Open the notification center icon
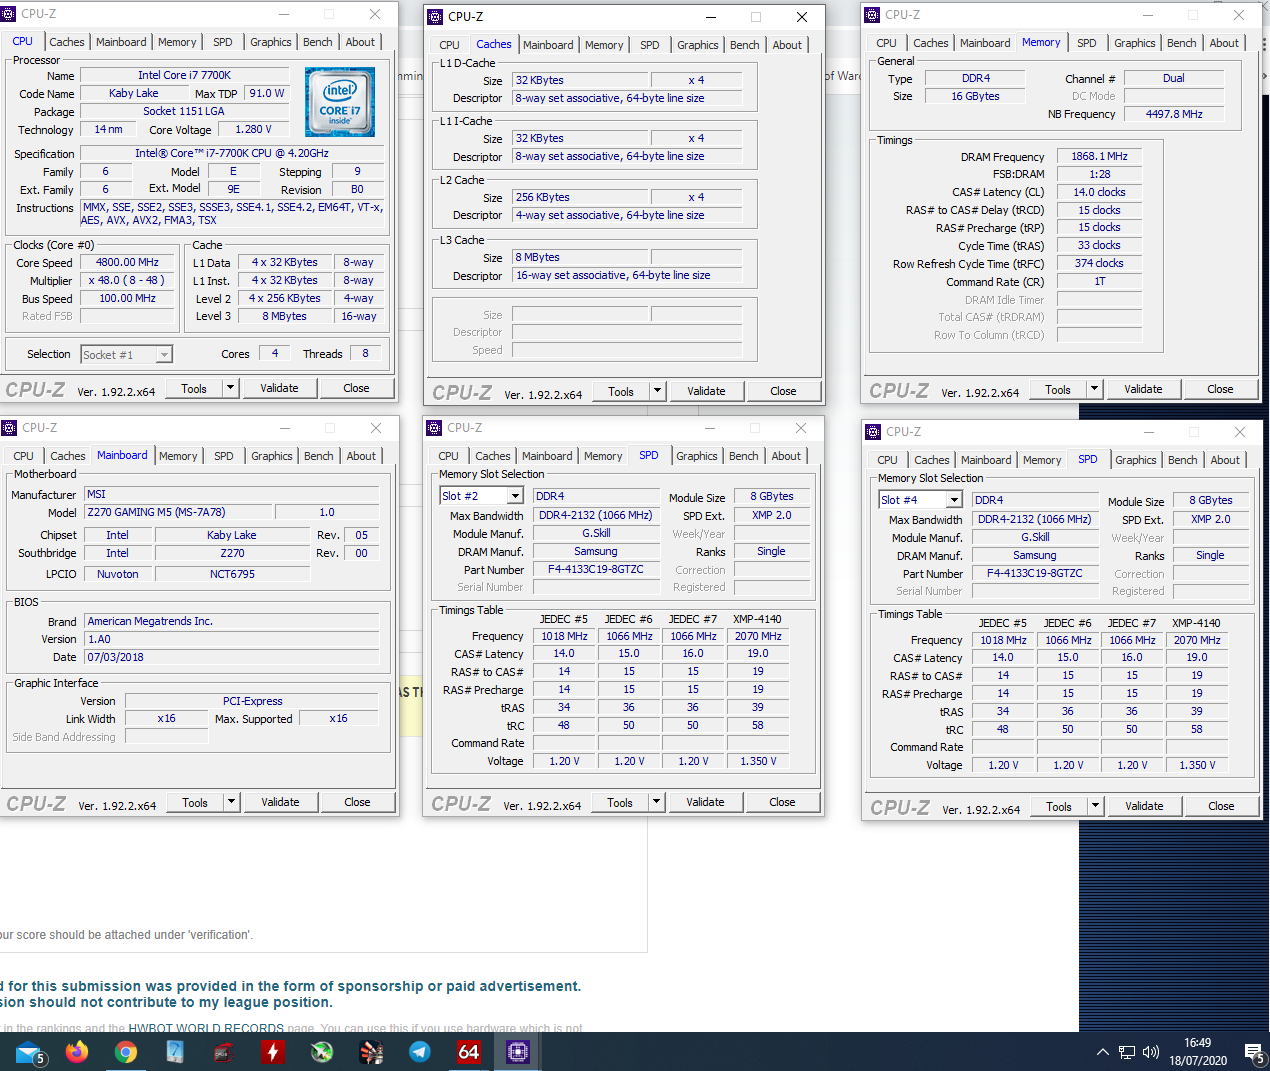The image size is (1270, 1071). click(x=1253, y=1052)
